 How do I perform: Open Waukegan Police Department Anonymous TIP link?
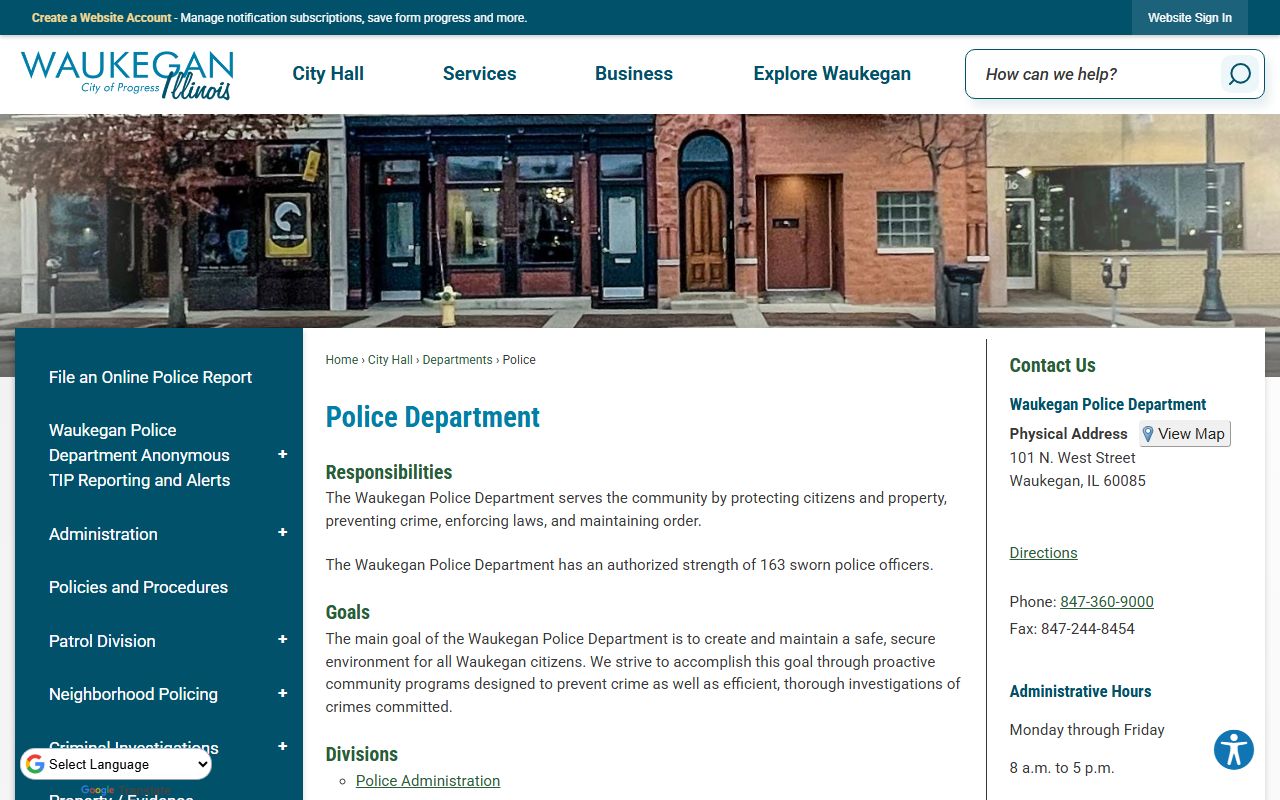tap(139, 455)
